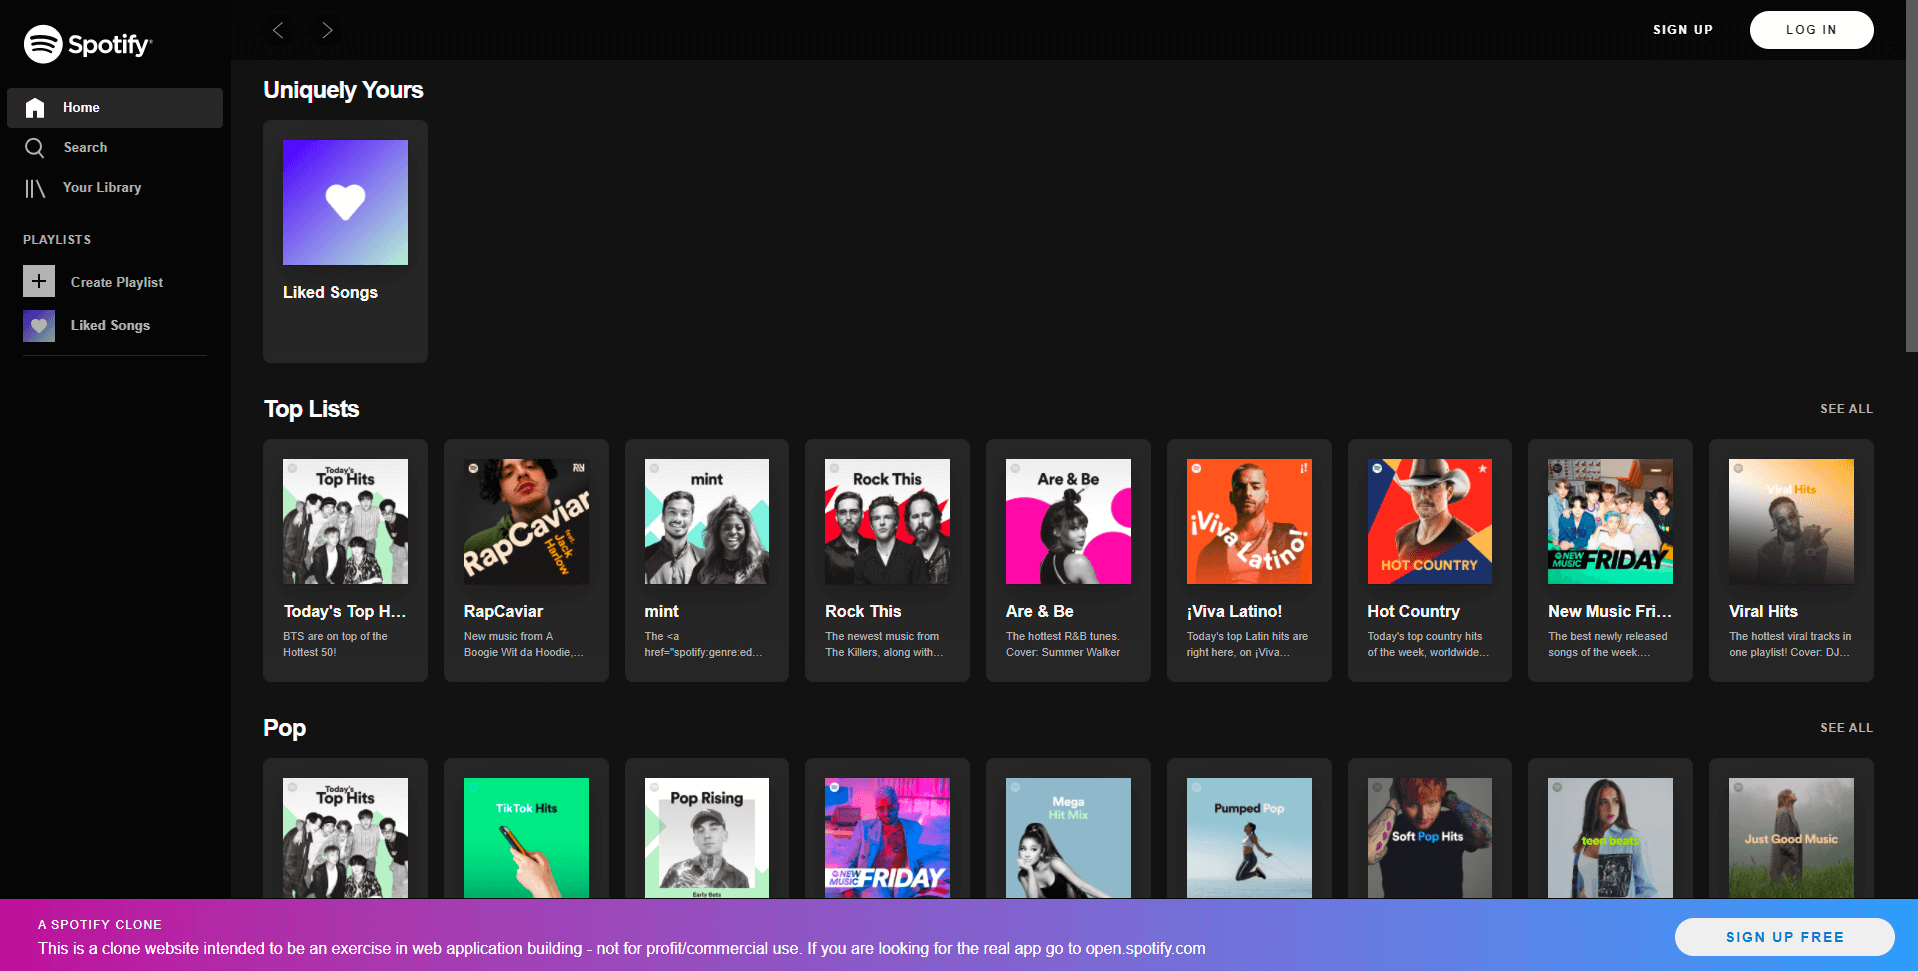Click 'BTS are on top of the Hottest 50!' description
The width and height of the screenshot is (1918, 971).
click(335, 644)
